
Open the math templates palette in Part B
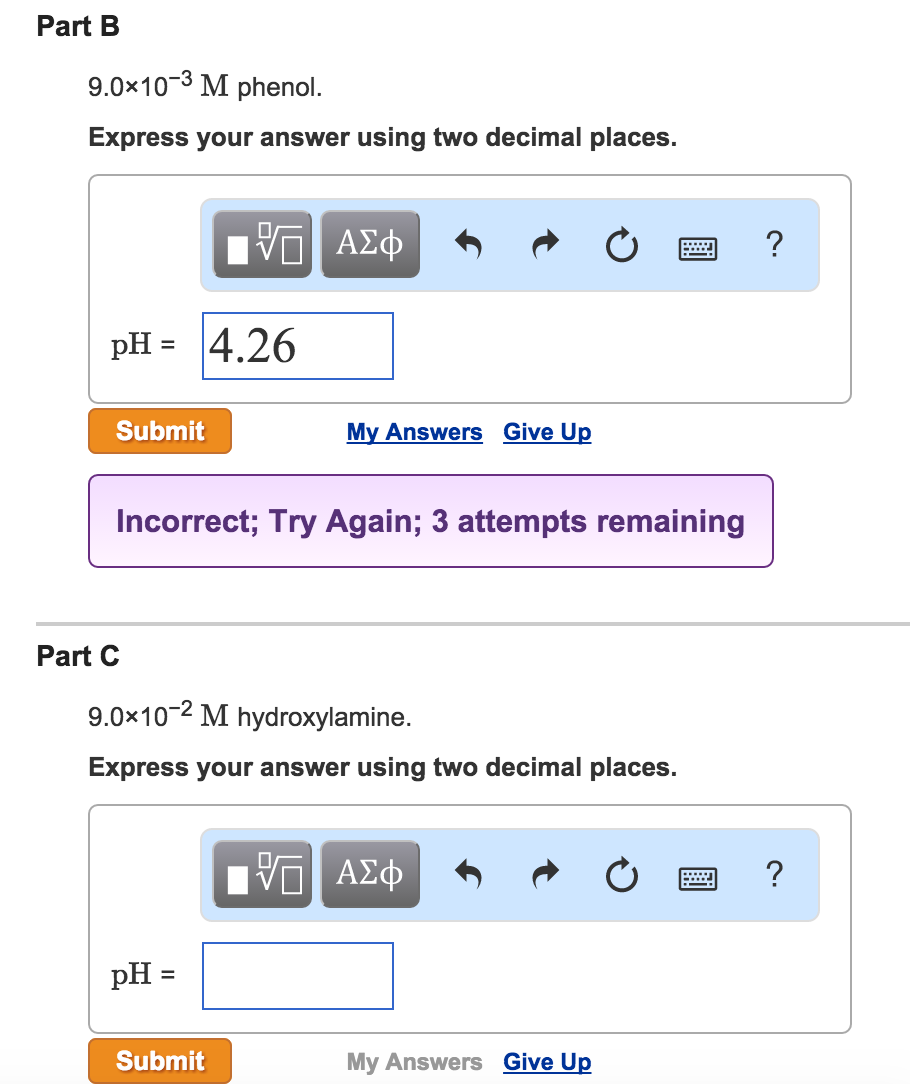point(261,243)
